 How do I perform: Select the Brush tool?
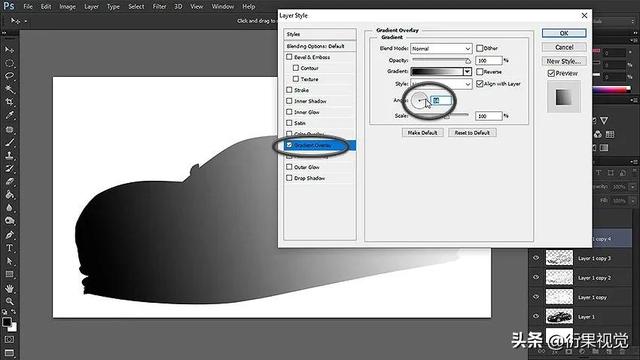point(9,142)
